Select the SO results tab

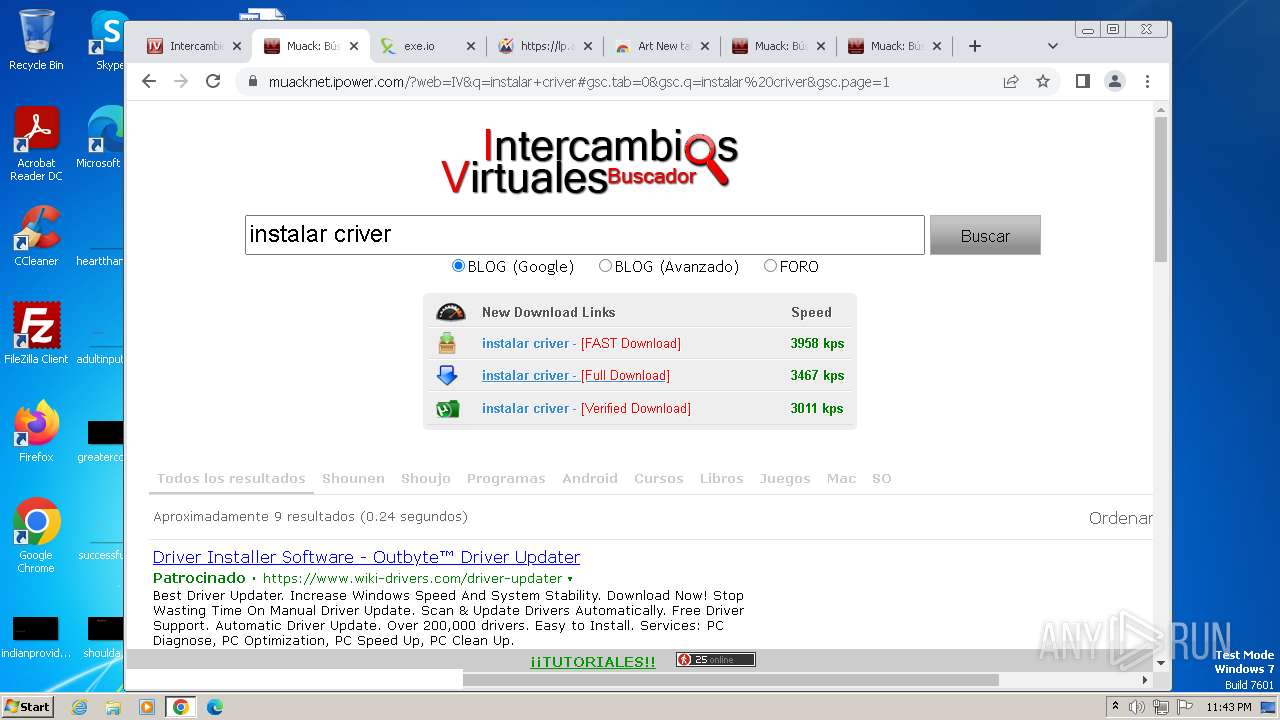click(x=881, y=478)
